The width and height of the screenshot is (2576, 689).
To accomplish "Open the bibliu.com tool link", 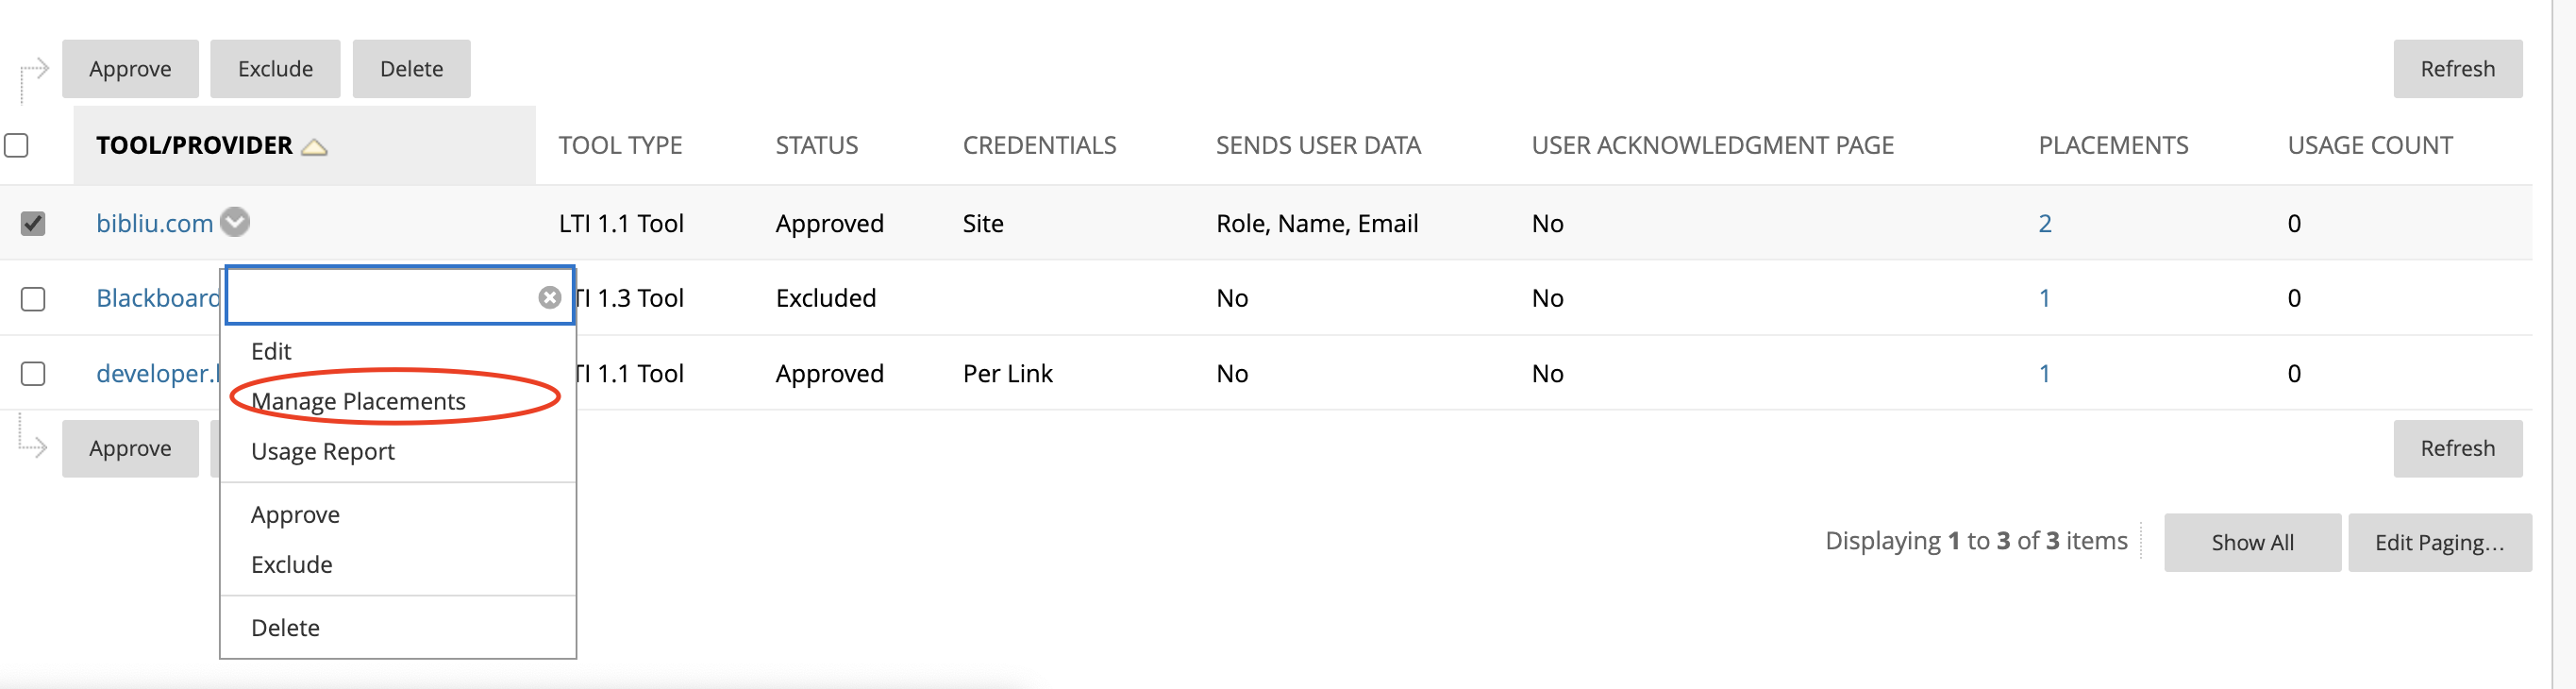I will coord(154,223).
